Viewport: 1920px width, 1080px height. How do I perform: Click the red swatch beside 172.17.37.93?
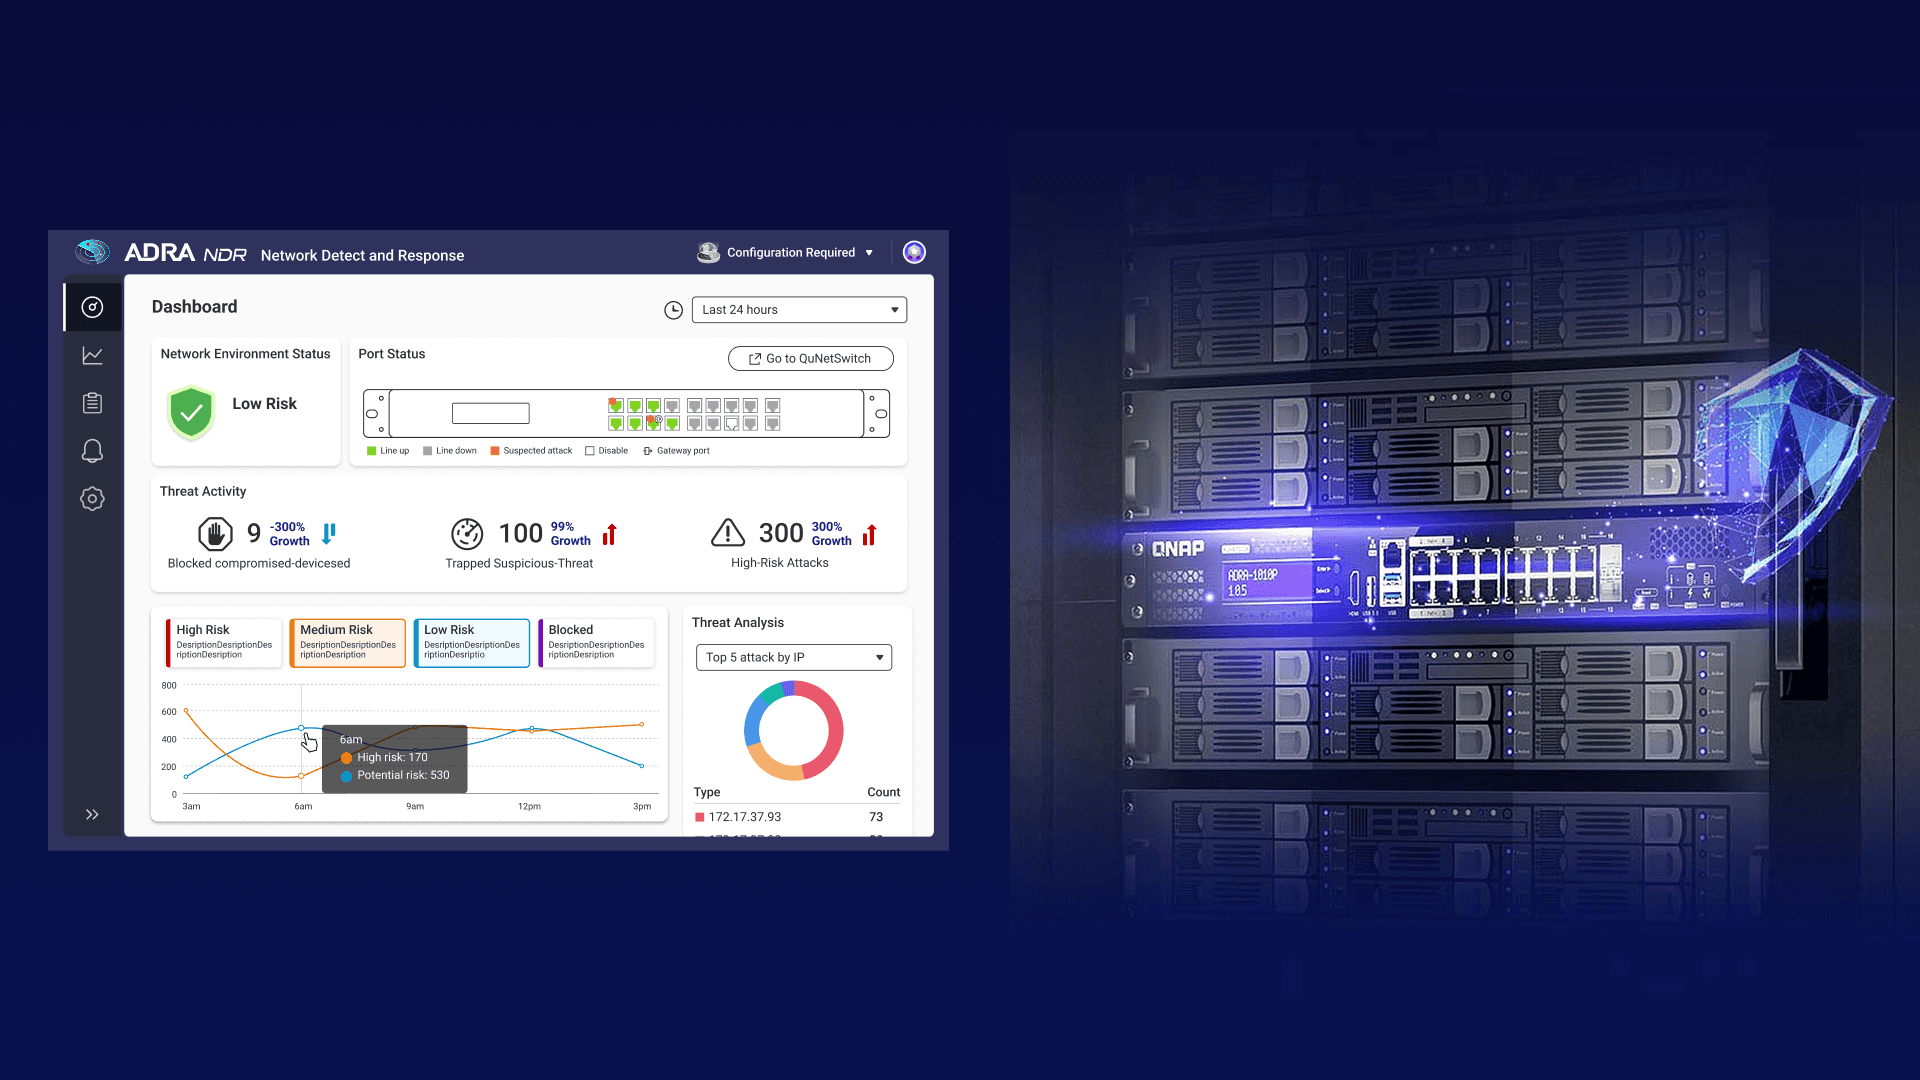point(700,817)
